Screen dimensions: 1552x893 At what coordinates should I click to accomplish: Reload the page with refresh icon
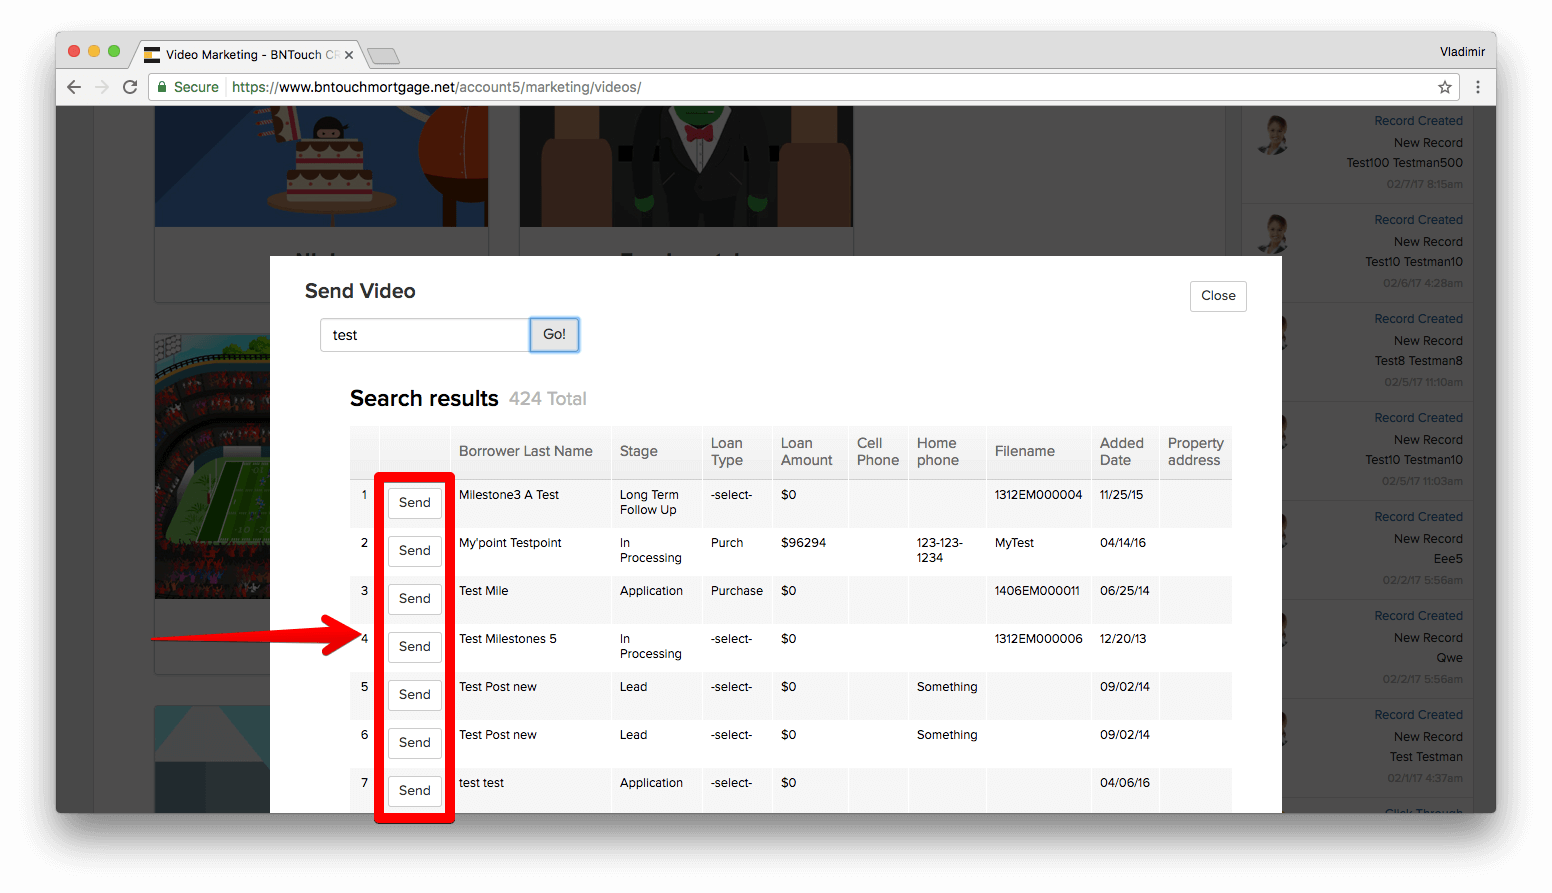130,87
